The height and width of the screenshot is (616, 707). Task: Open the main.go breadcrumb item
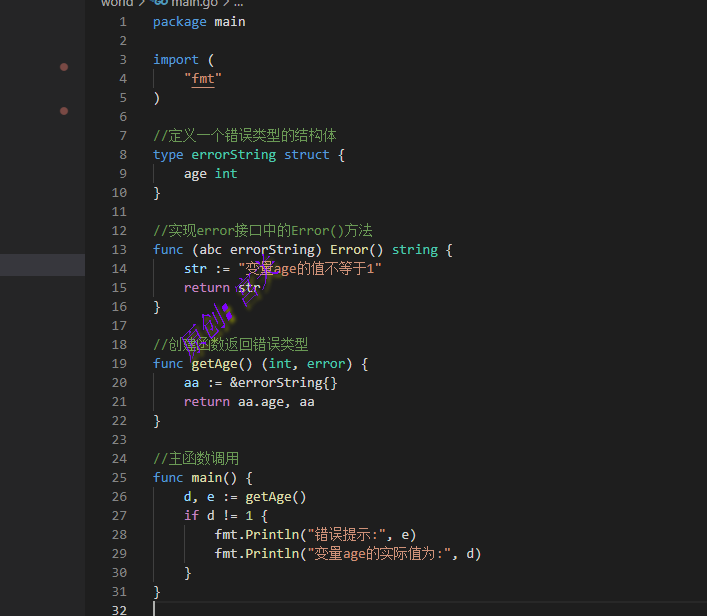pyautogui.click(x=194, y=3)
